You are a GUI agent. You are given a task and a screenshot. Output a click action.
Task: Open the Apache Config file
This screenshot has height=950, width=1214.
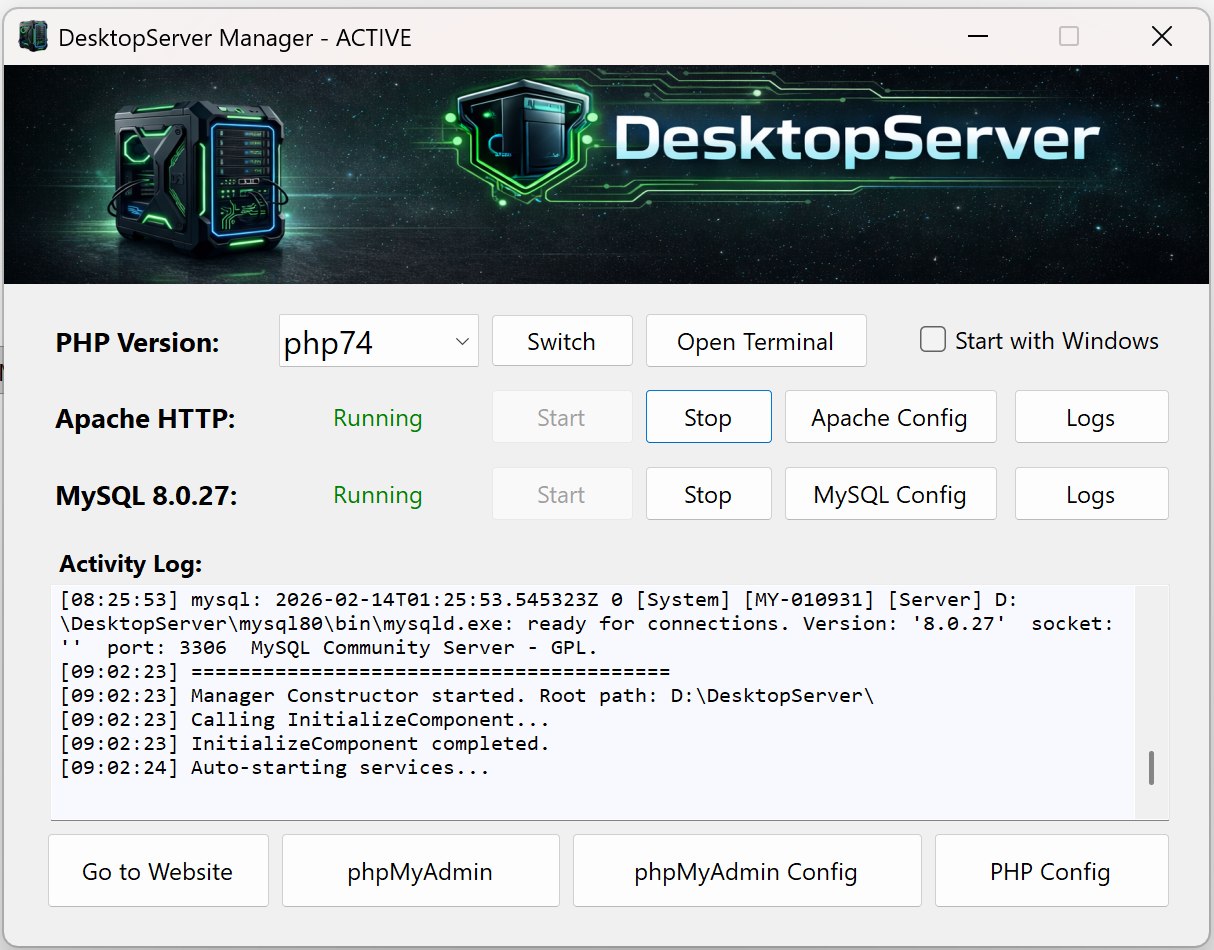[x=890, y=417]
